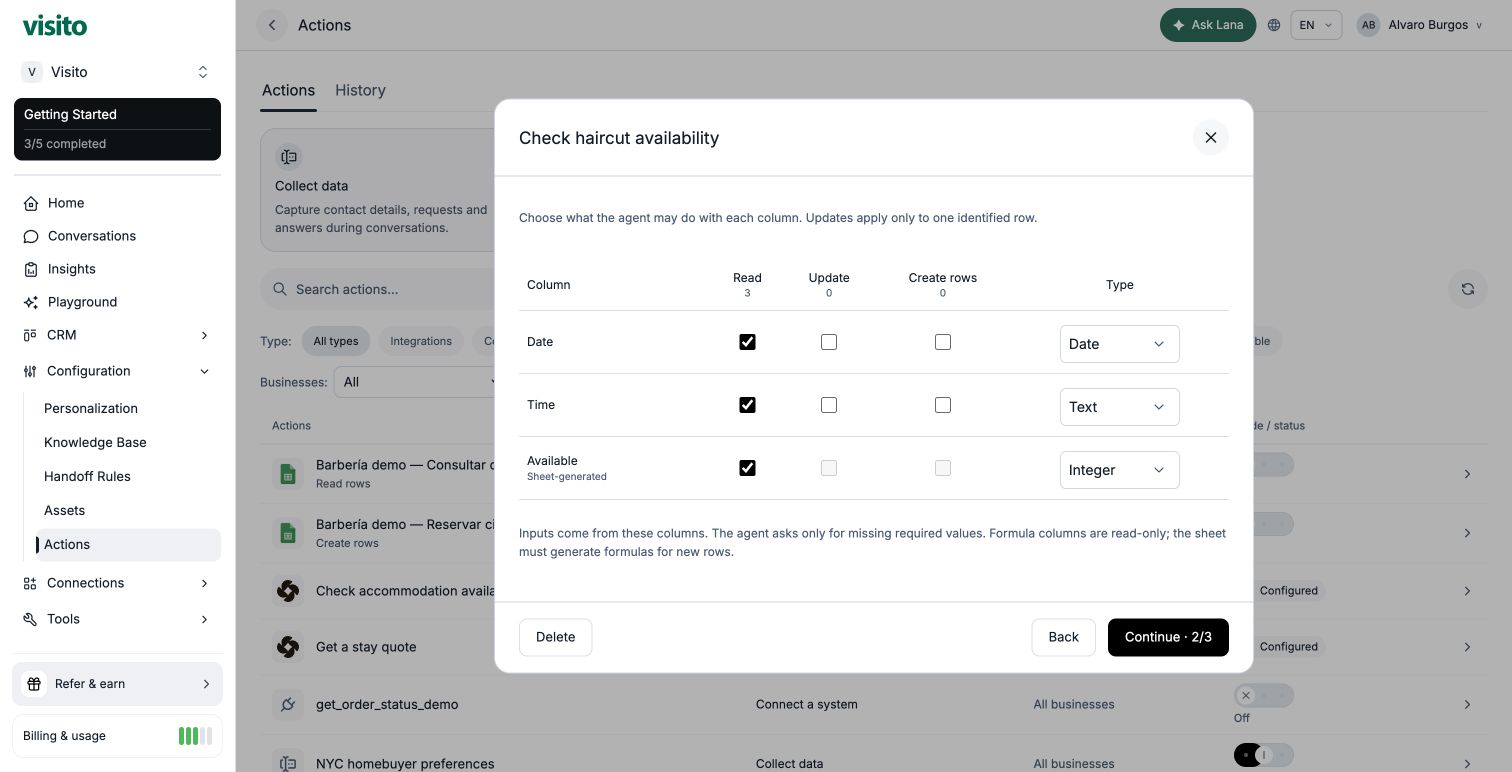Image resolution: width=1512 pixels, height=772 pixels.
Task: Click the language globe icon
Action: click(1274, 25)
